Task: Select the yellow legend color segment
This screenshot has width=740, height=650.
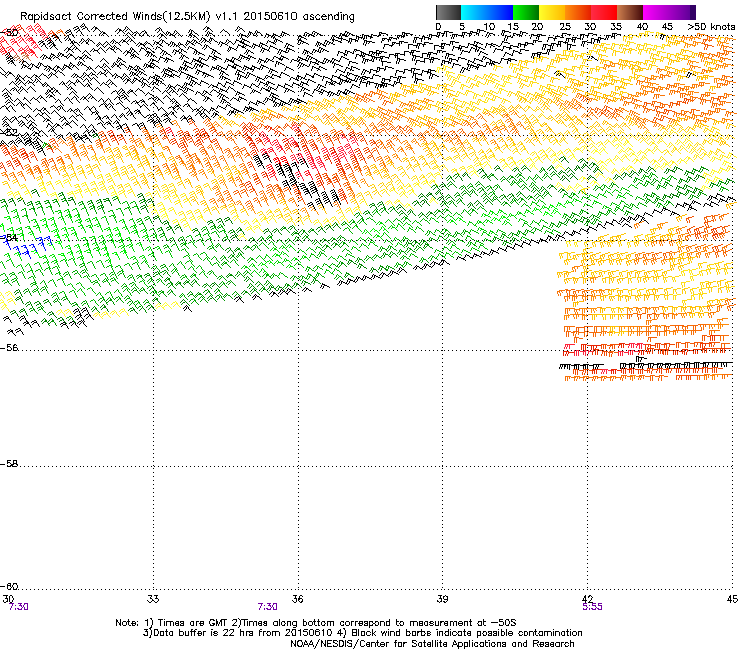Action: pos(552,12)
